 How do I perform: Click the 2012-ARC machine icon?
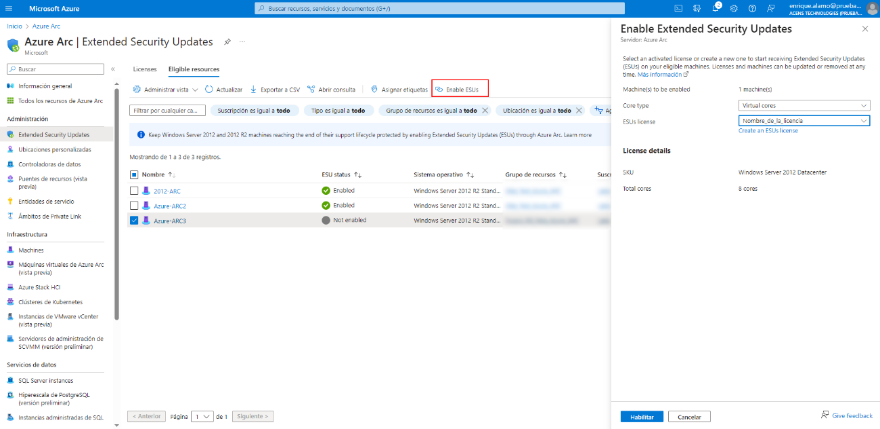point(147,191)
